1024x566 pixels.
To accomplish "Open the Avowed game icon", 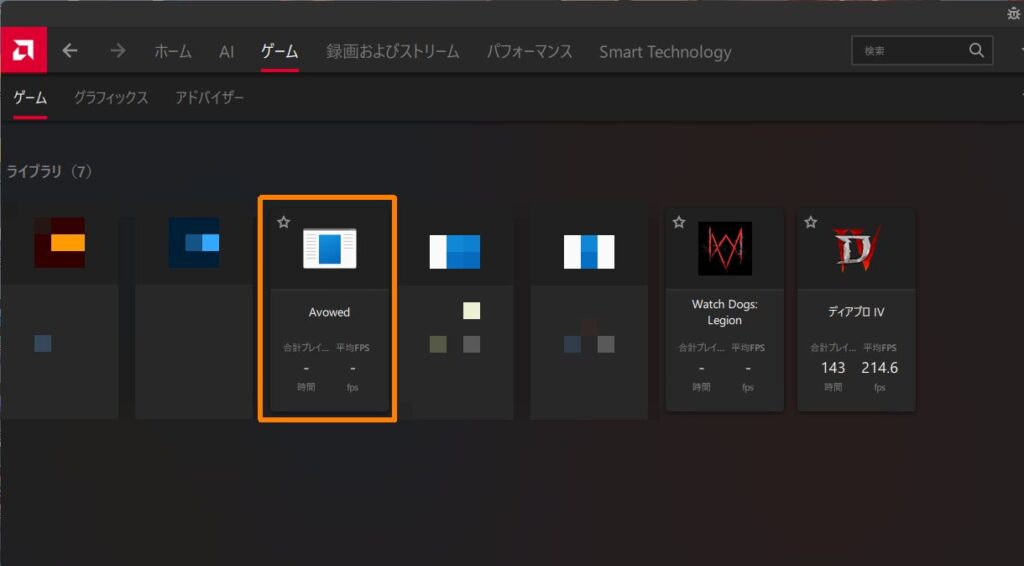I will pyautogui.click(x=330, y=248).
